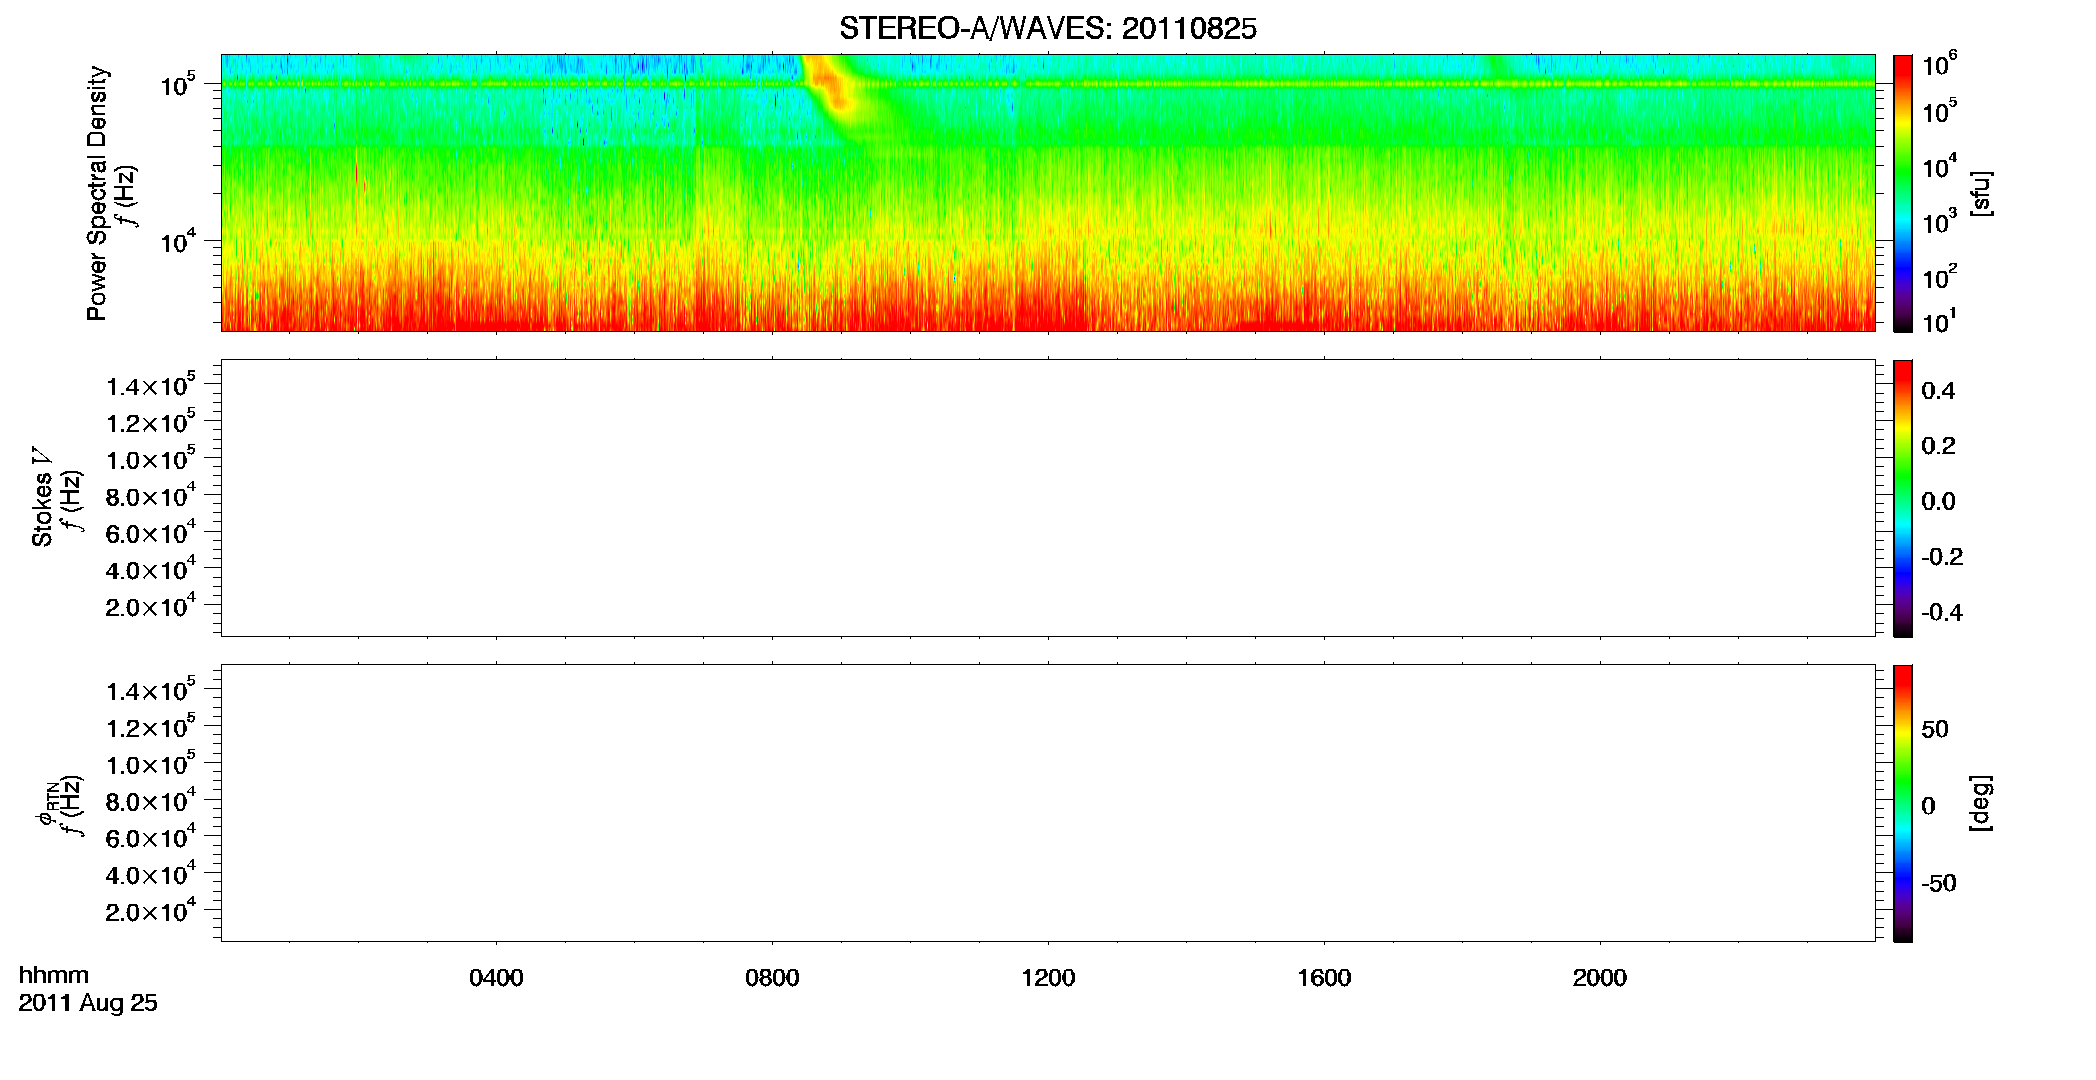Select the "[deg]" colorbar unit label
This screenshot has height=1080, width=2096.
[1981, 803]
